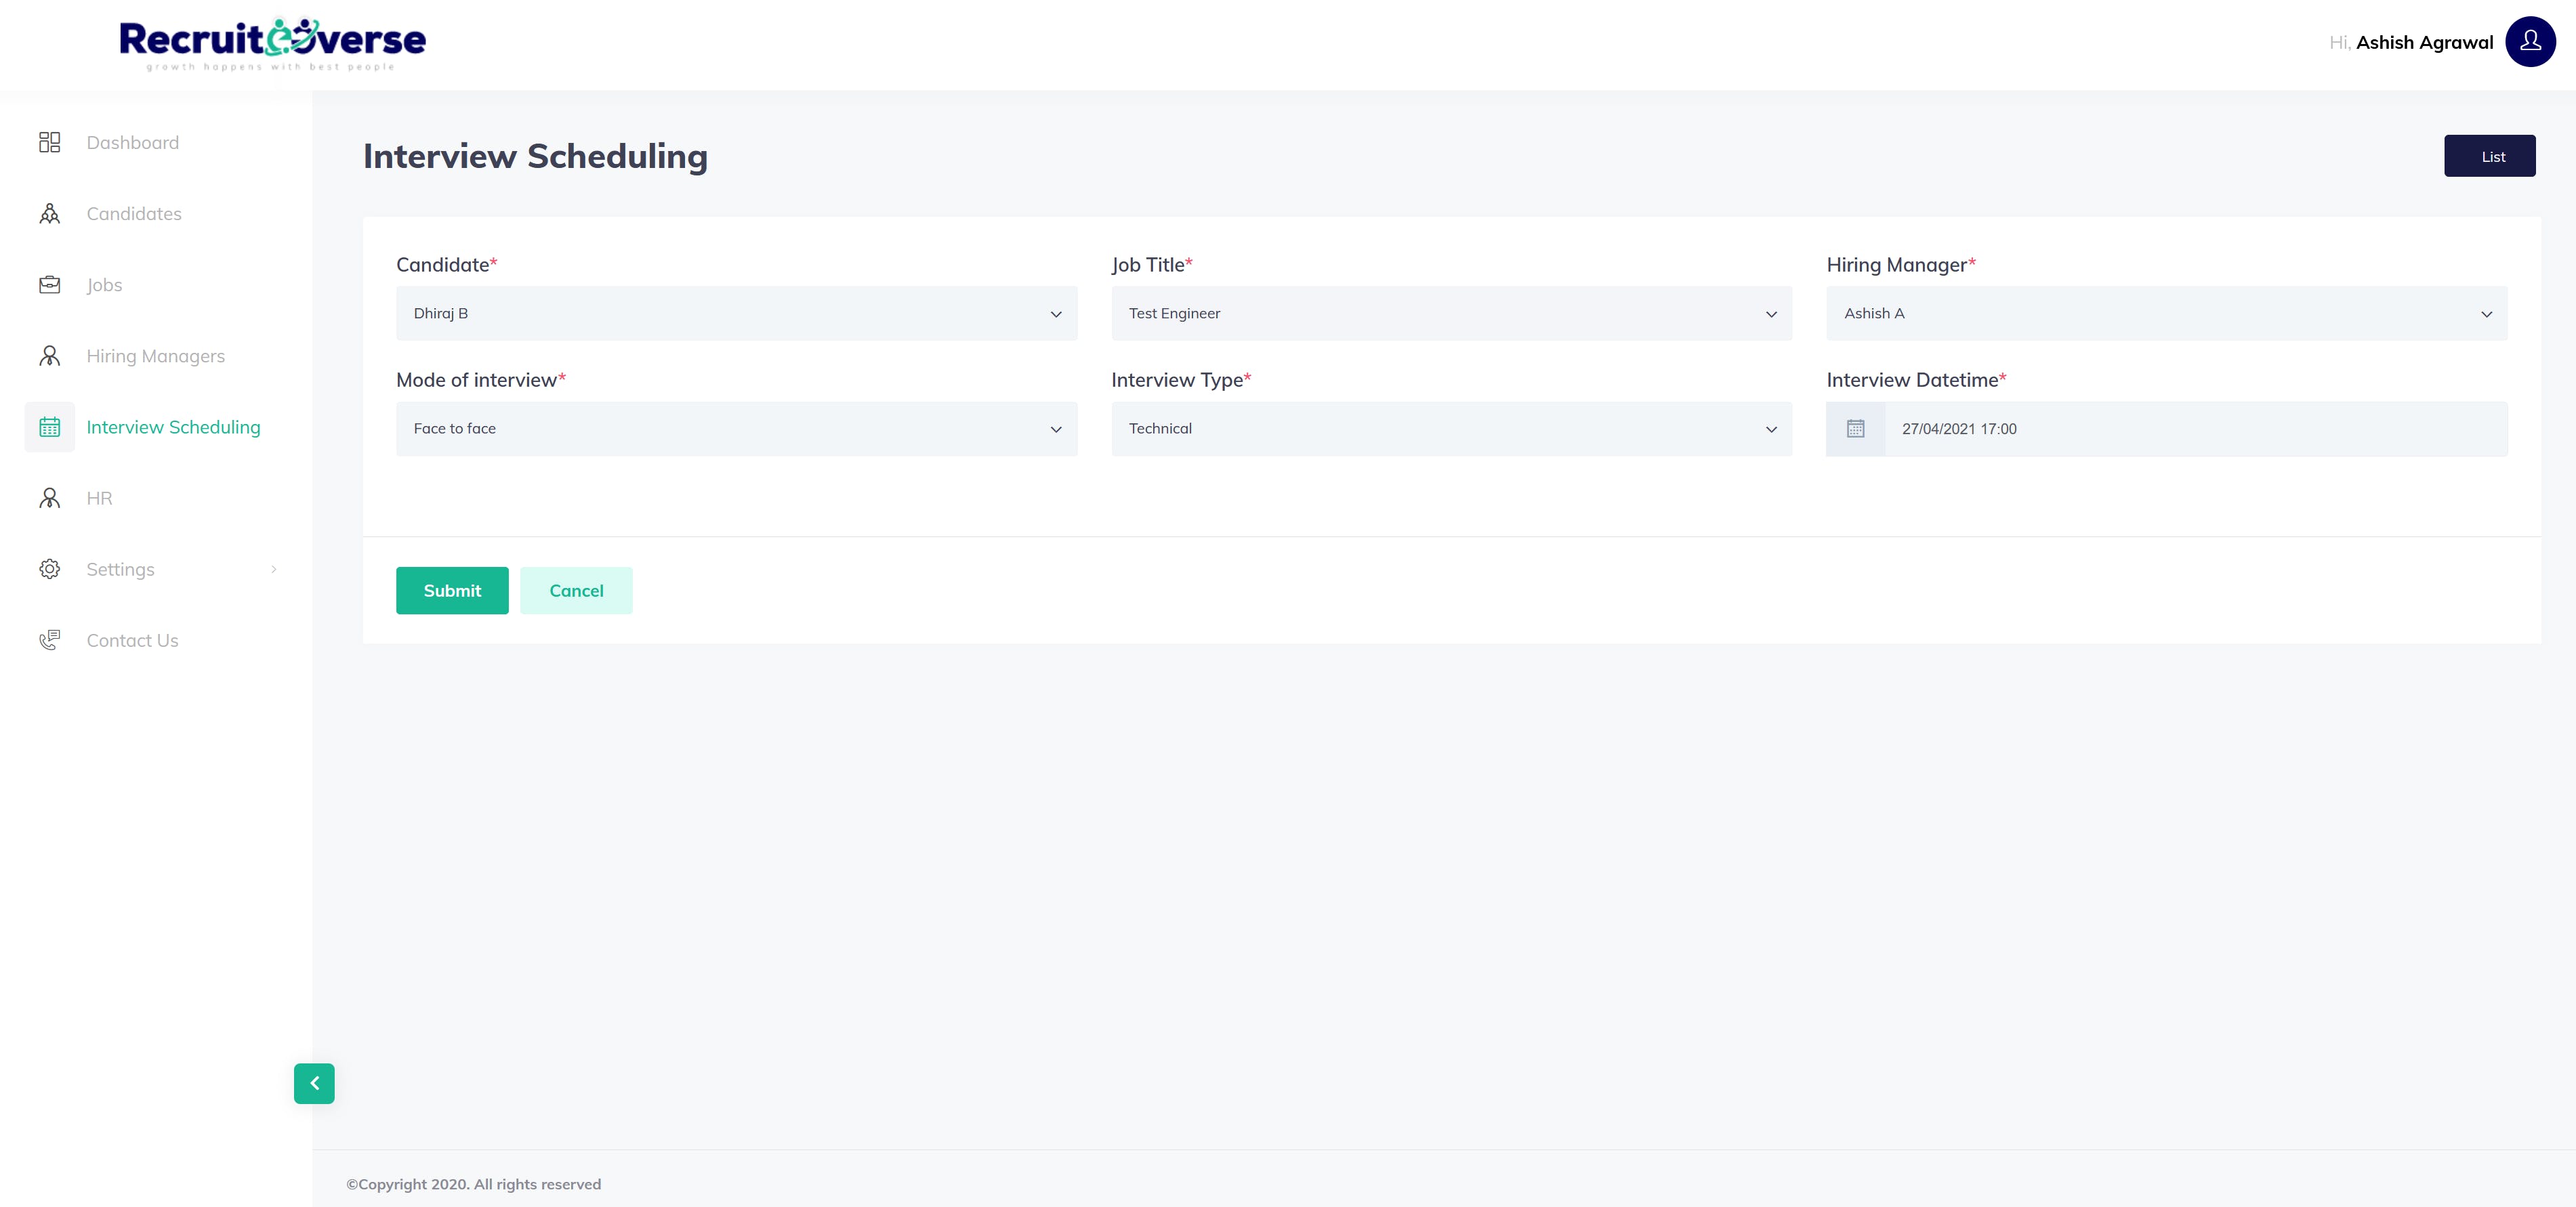The width and height of the screenshot is (2576, 1207).
Task: Expand the Settings submenu chevron
Action: pyautogui.click(x=273, y=569)
